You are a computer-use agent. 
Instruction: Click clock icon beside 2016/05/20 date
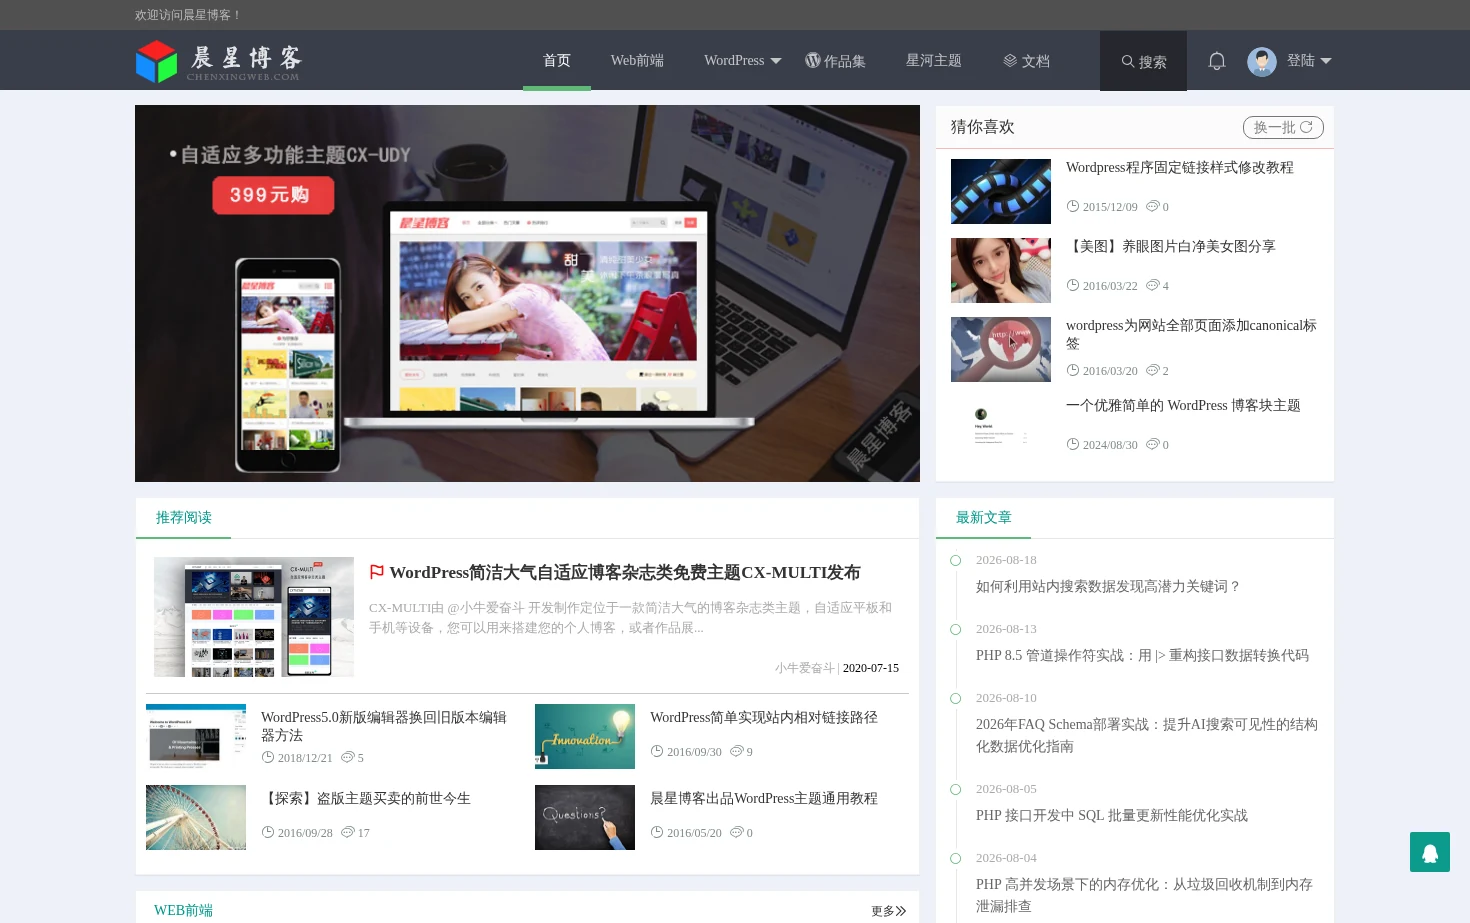pyautogui.click(x=657, y=832)
